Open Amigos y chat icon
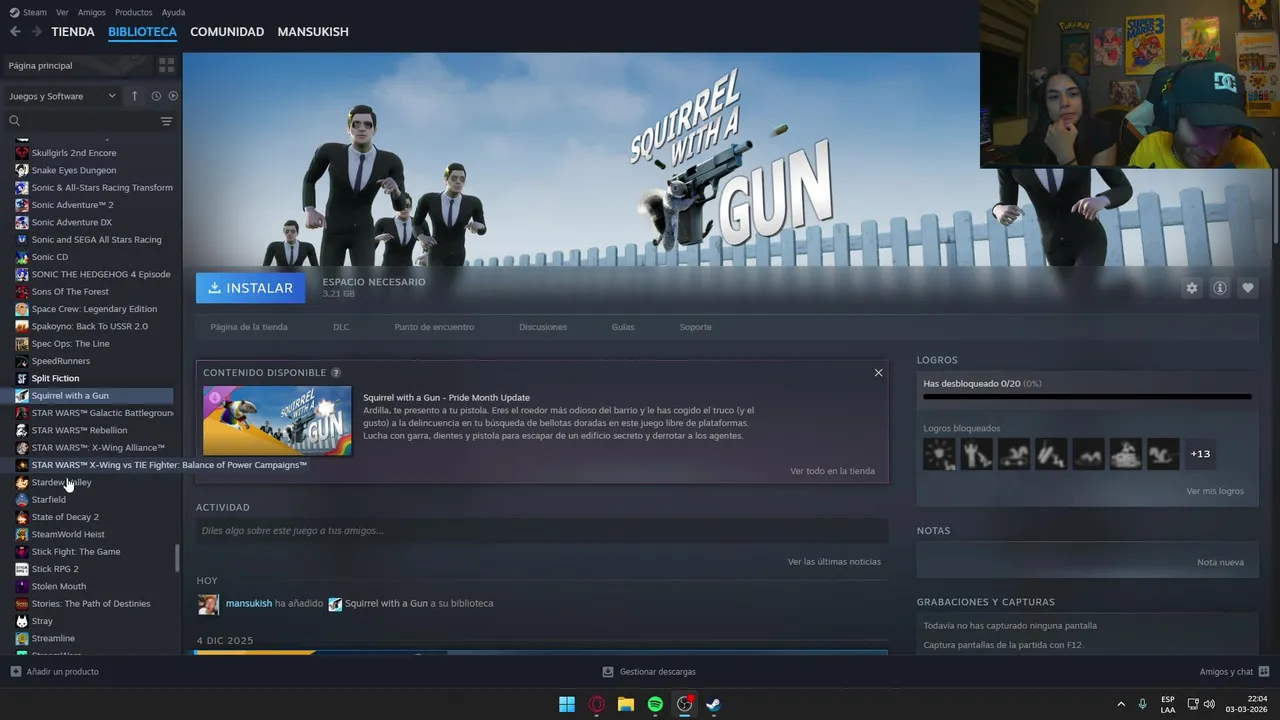The height and width of the screenshot is (720, 1280). pos(1263,672)
